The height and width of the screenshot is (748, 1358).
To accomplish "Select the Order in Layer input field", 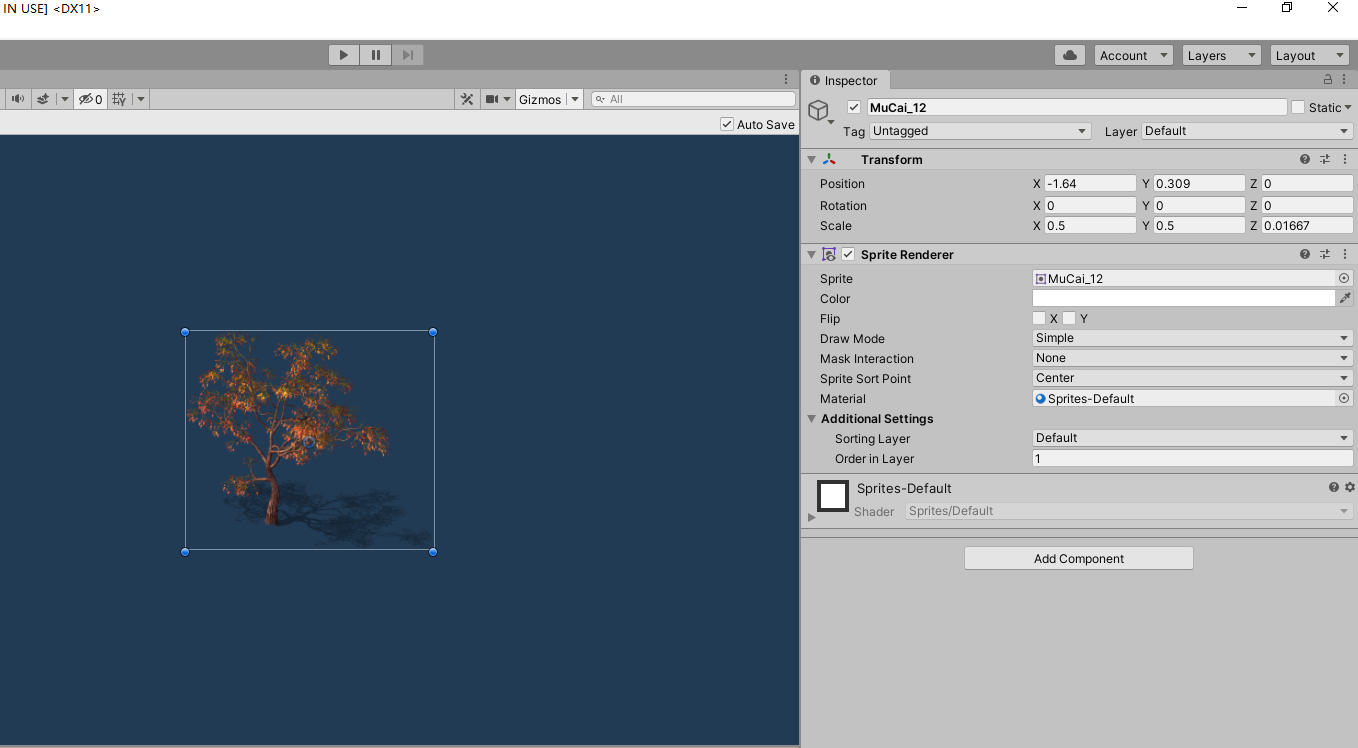I will pos(1192,458).
